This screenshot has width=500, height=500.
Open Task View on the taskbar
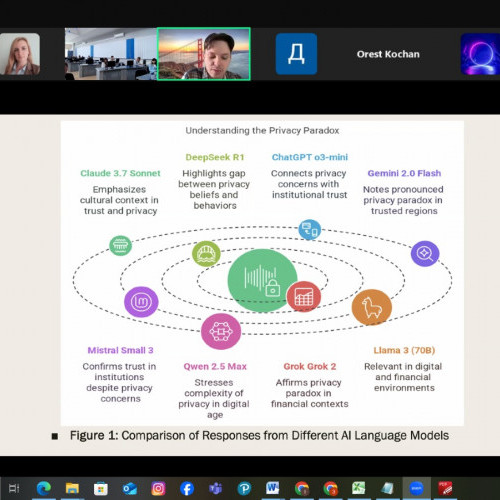point(14,488)
